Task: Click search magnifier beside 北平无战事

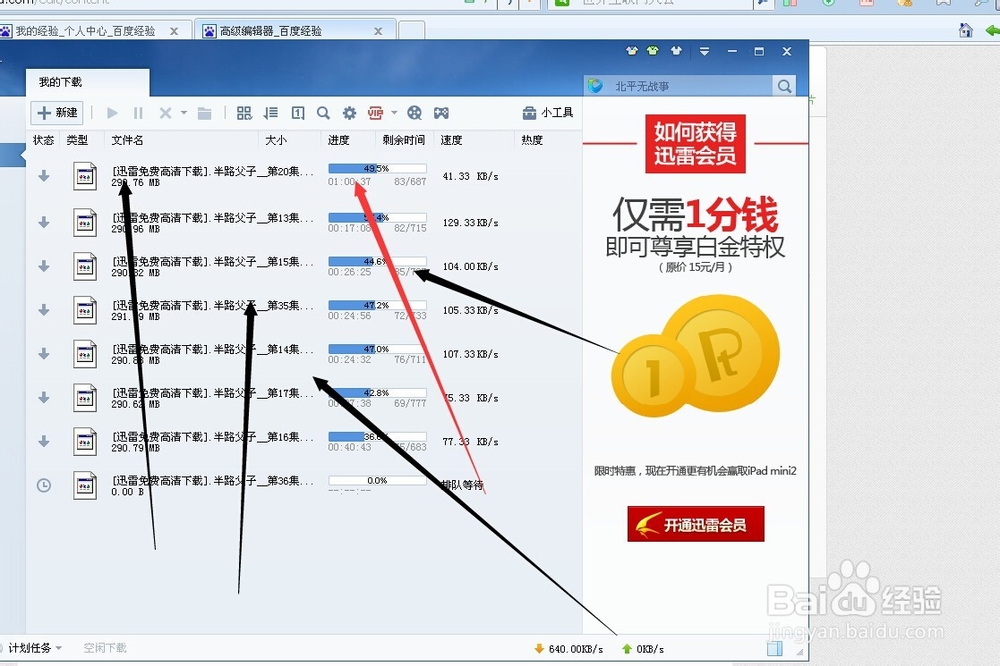Action: [784, 86]
